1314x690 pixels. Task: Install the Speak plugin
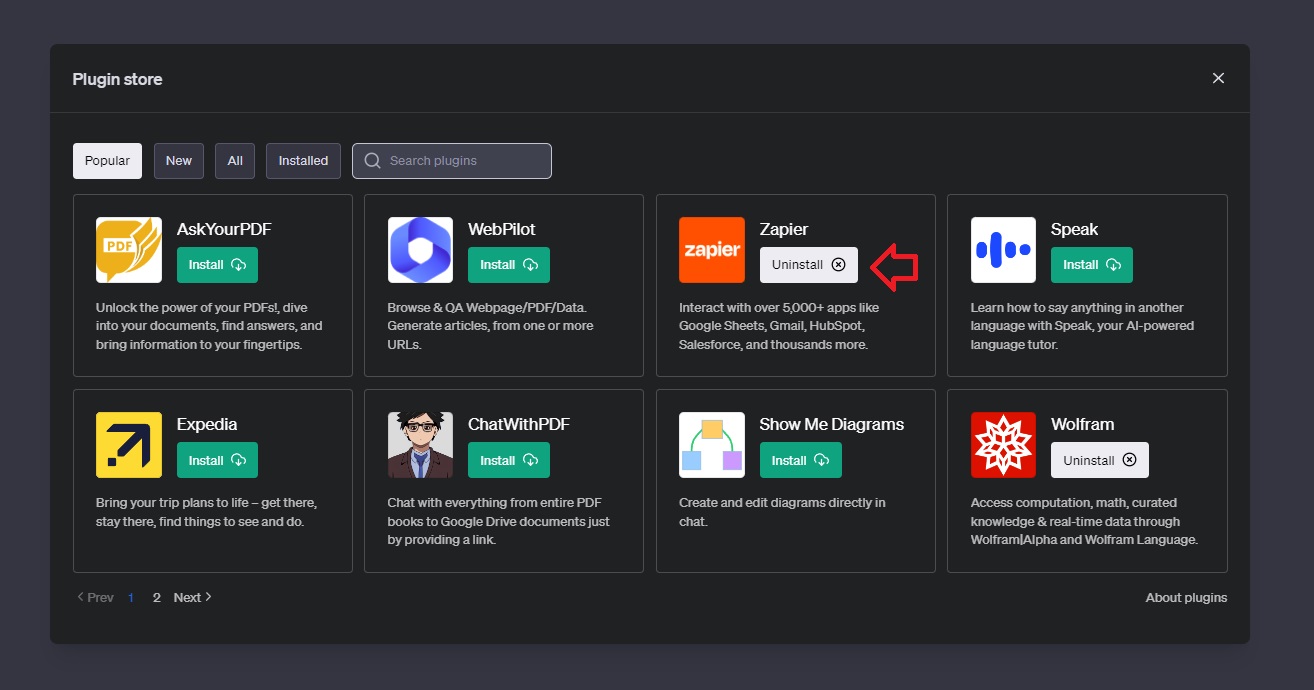coord(1092,265)
